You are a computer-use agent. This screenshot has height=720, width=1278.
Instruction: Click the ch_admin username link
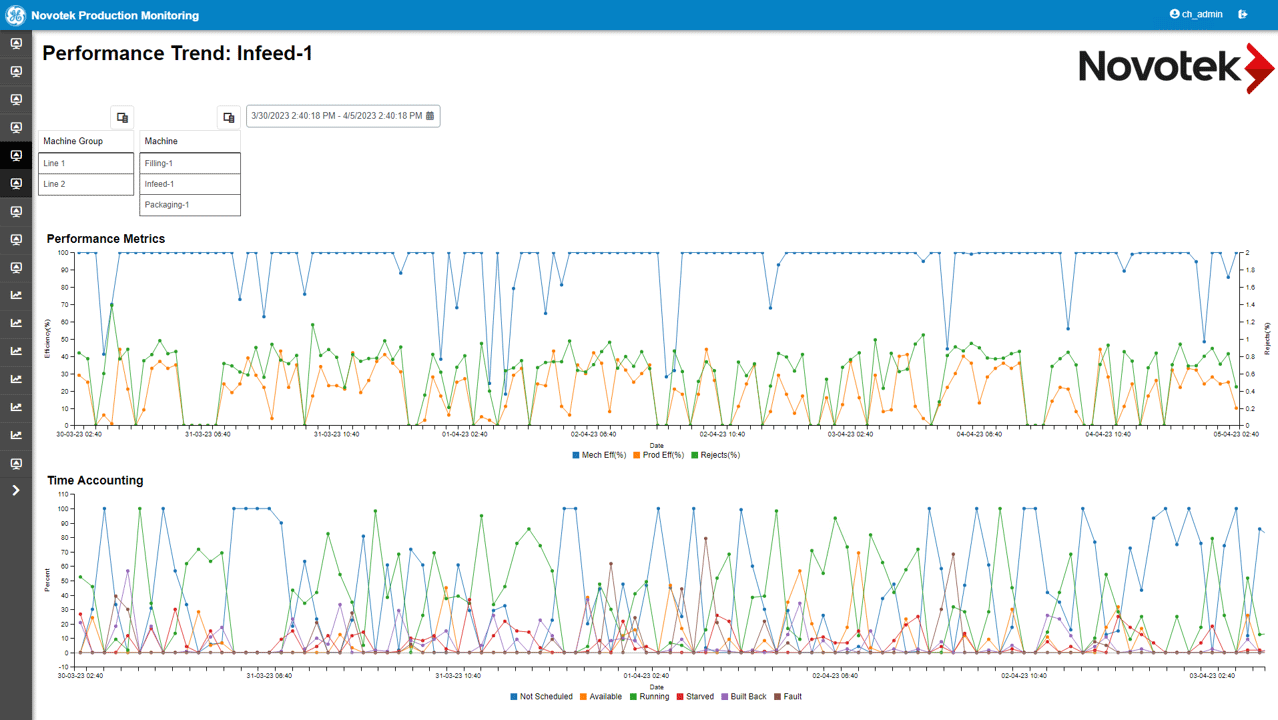click(1202, 15)
